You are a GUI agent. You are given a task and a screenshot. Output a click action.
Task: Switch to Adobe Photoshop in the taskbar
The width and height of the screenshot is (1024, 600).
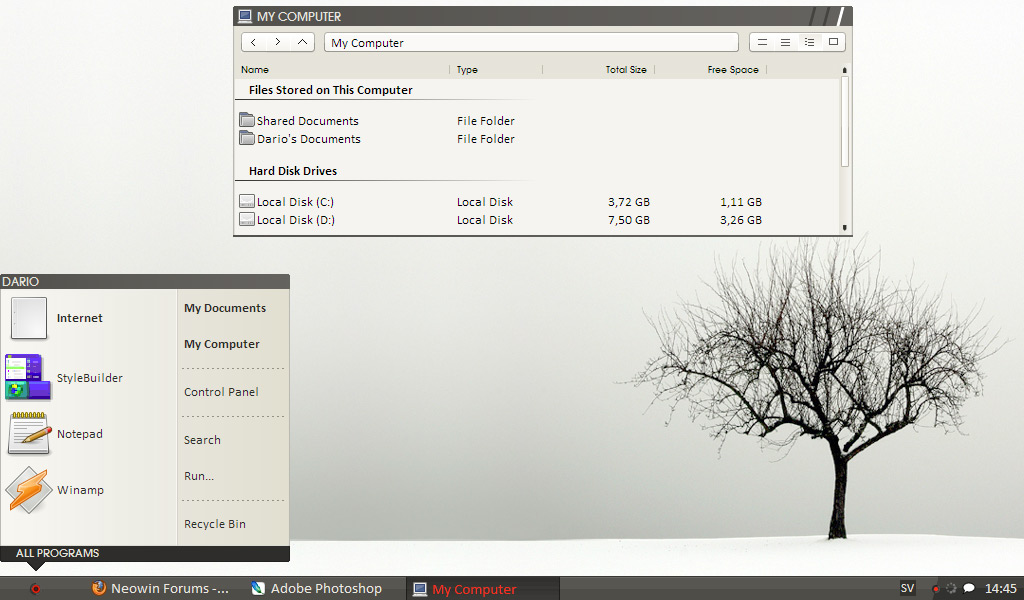(x=317, y=589)
